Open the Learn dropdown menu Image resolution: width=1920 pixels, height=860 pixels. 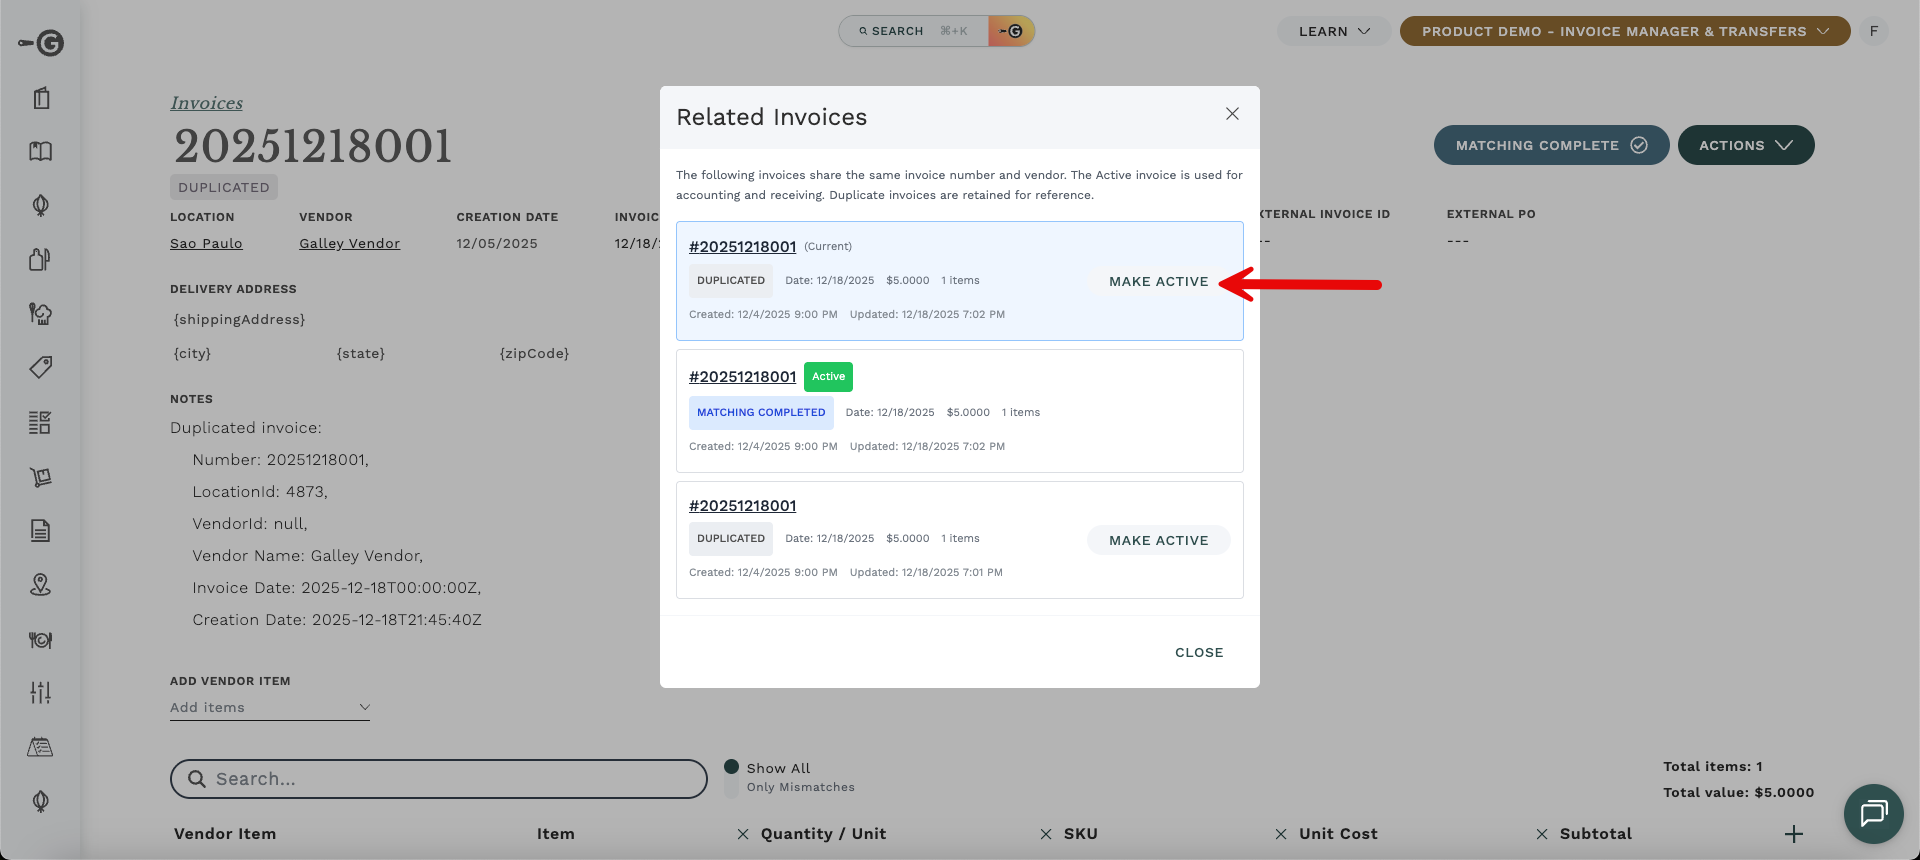[1333, 31]
